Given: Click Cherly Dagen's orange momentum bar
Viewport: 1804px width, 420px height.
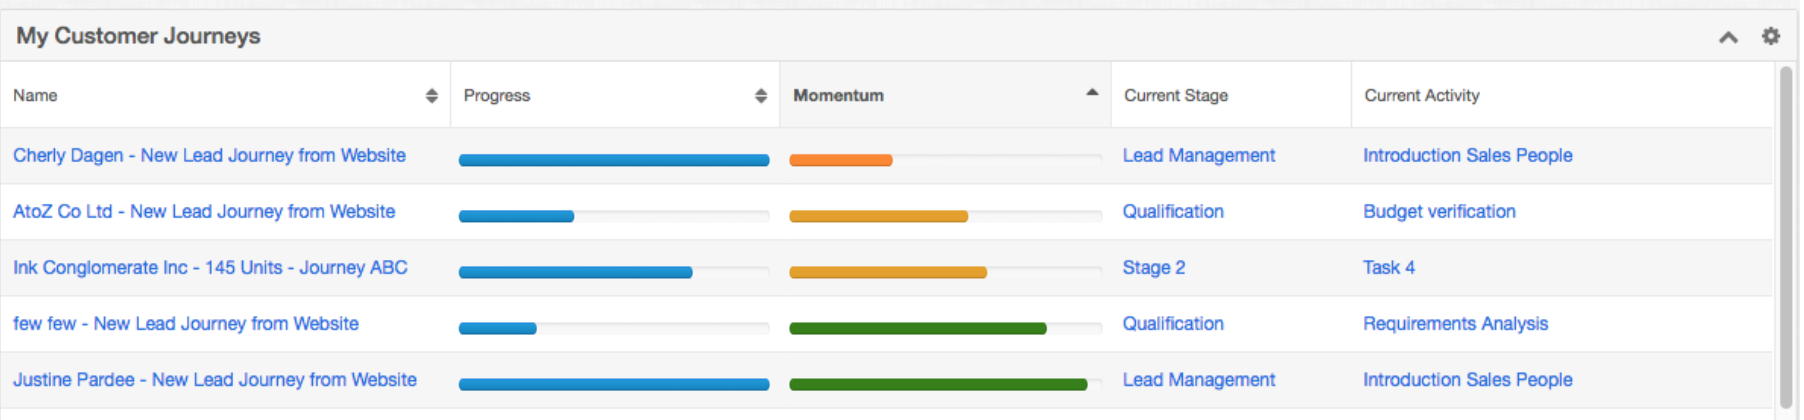Looking at the screenshot, I should point(840,160).
